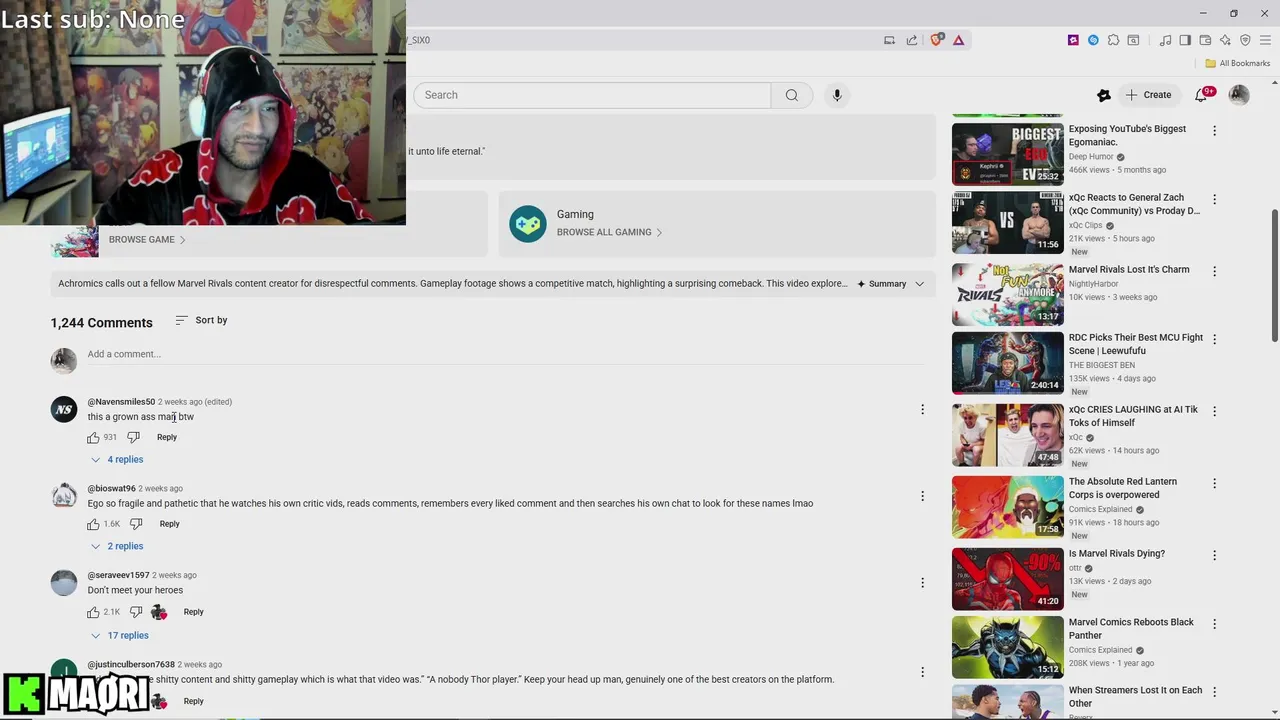Like the @bioswat96 comment
This screenshot has height=720, width=1280.
pos(93,524)
